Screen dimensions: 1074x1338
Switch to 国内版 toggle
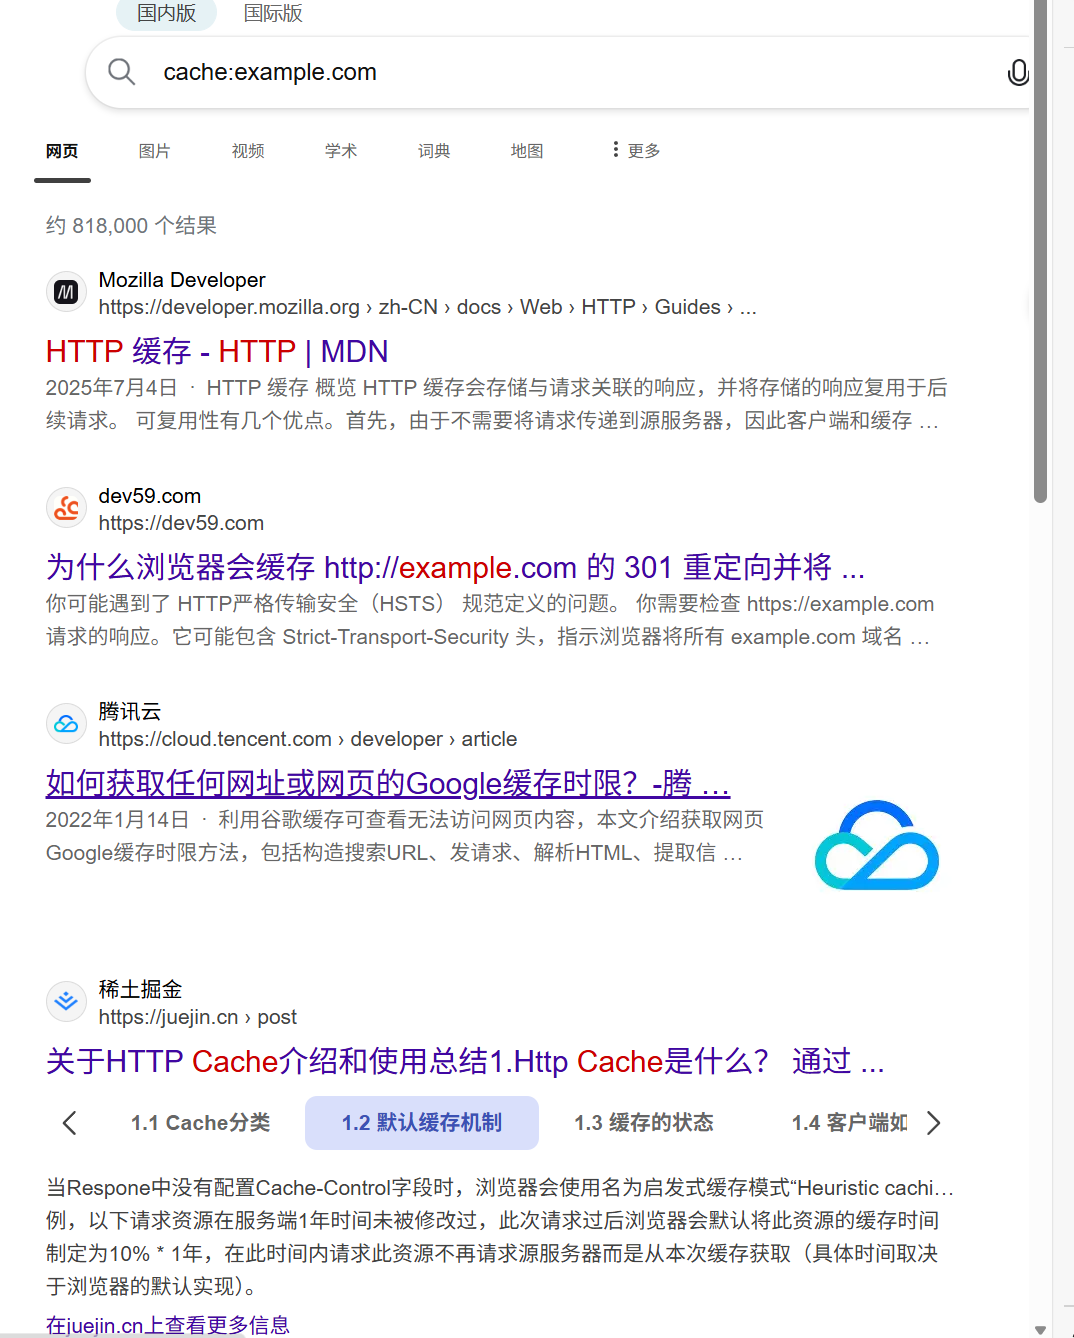[x=167, y=13]
